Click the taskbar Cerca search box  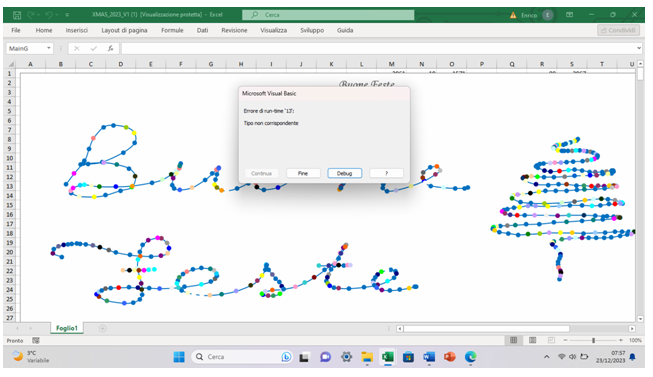pyautogui.click(x=242, y=357)
